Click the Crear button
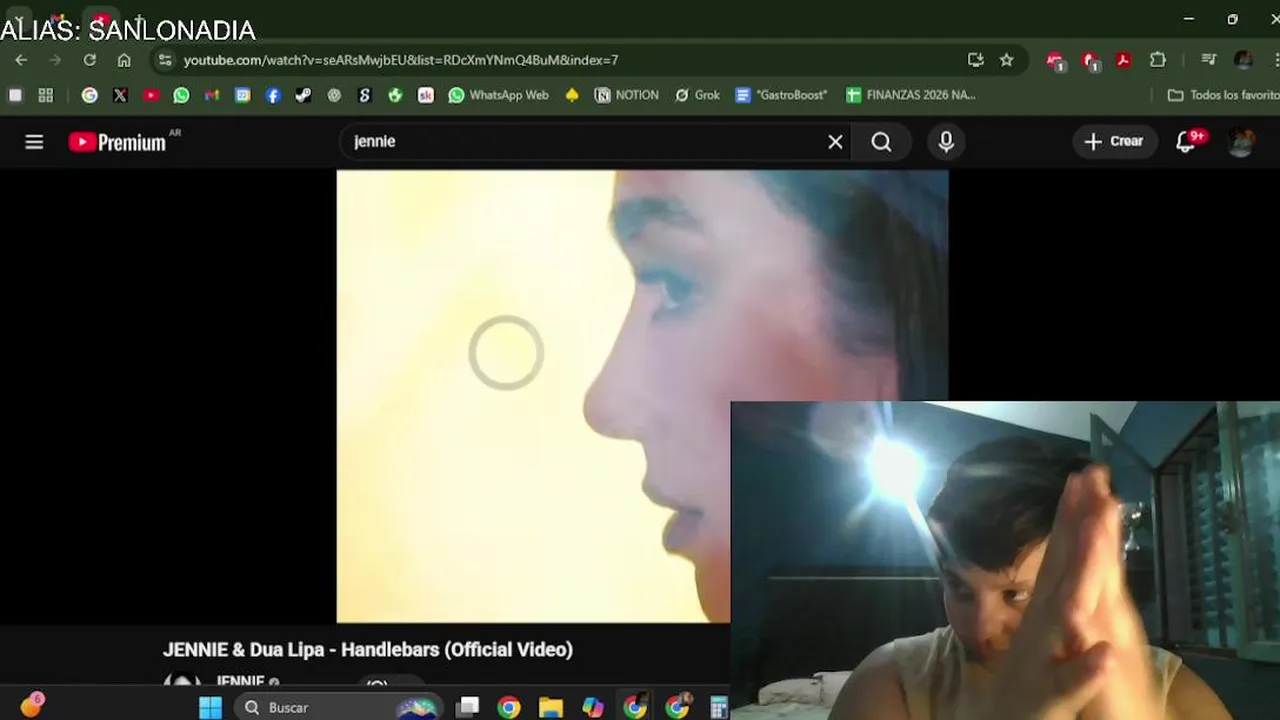 click(x=1114, y=142)
